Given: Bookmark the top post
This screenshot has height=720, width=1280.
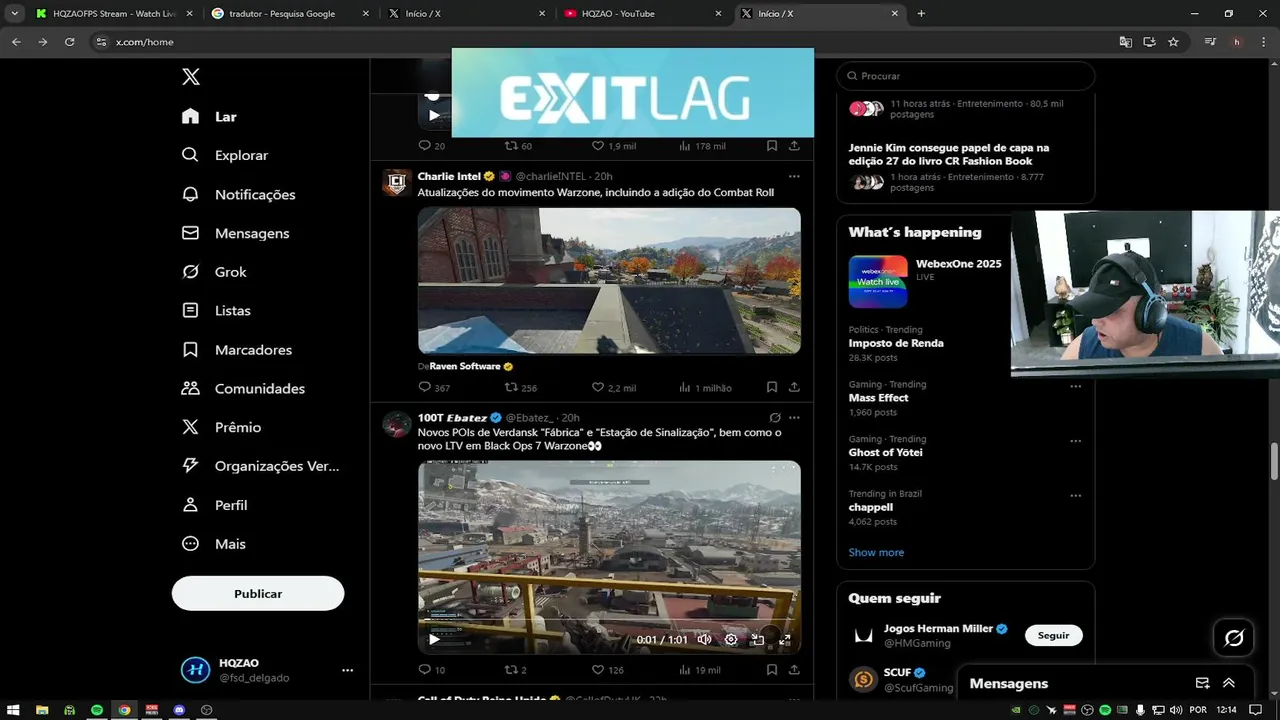Looking at the screenshot, I should click(x=772, y=146).
